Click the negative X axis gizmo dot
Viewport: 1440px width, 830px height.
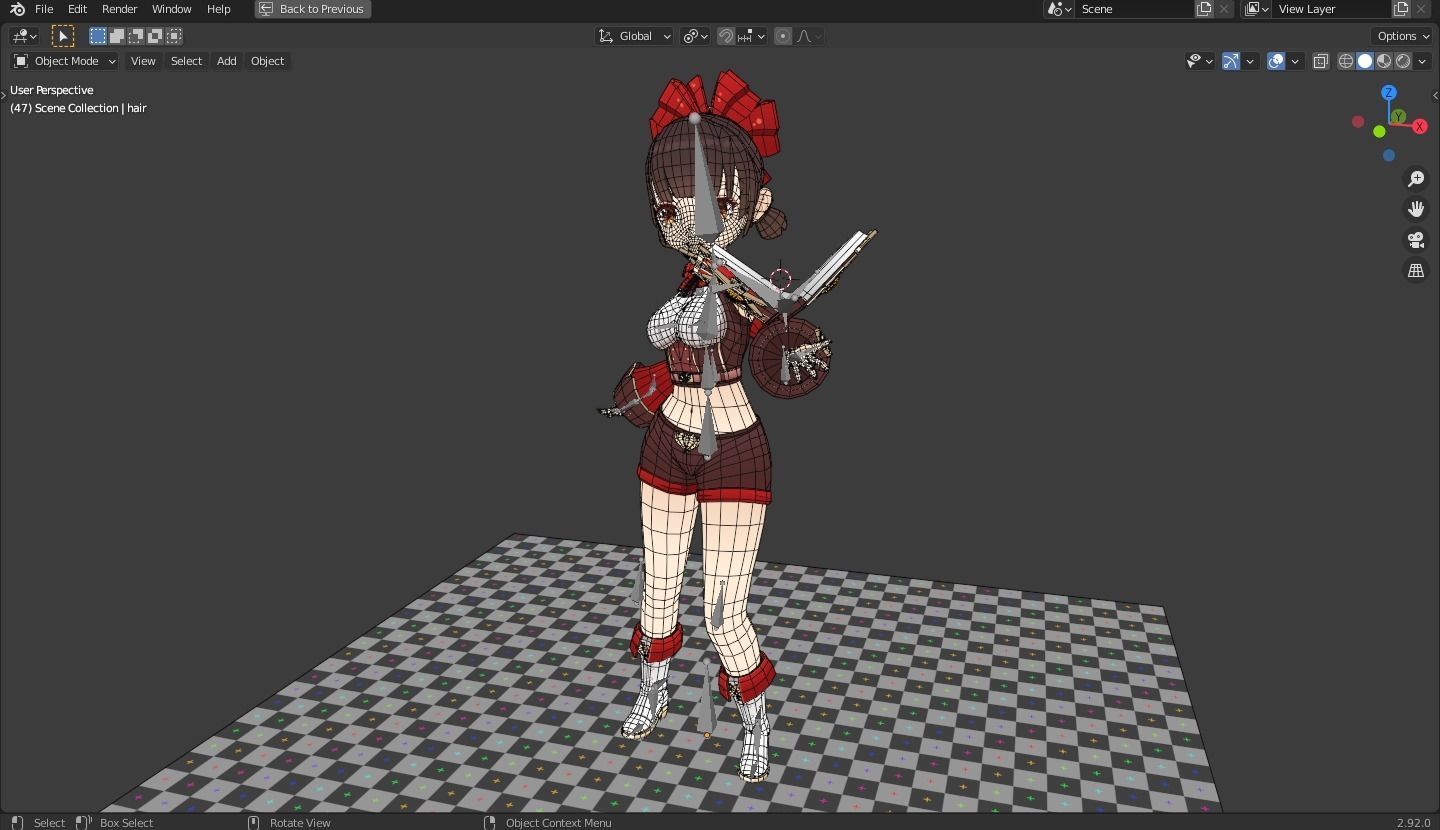[1357, 122]
